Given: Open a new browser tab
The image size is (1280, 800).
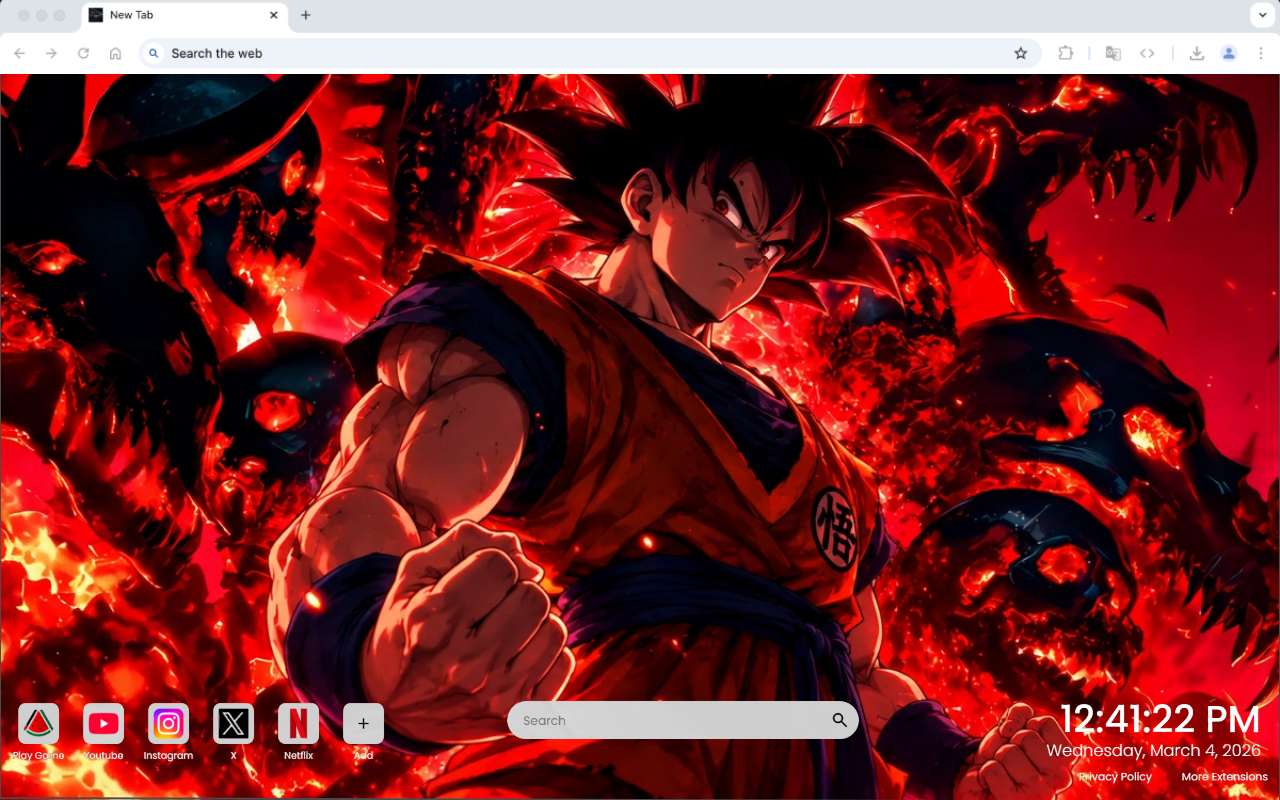Looking at the screenshot, I should click(306, 15).
